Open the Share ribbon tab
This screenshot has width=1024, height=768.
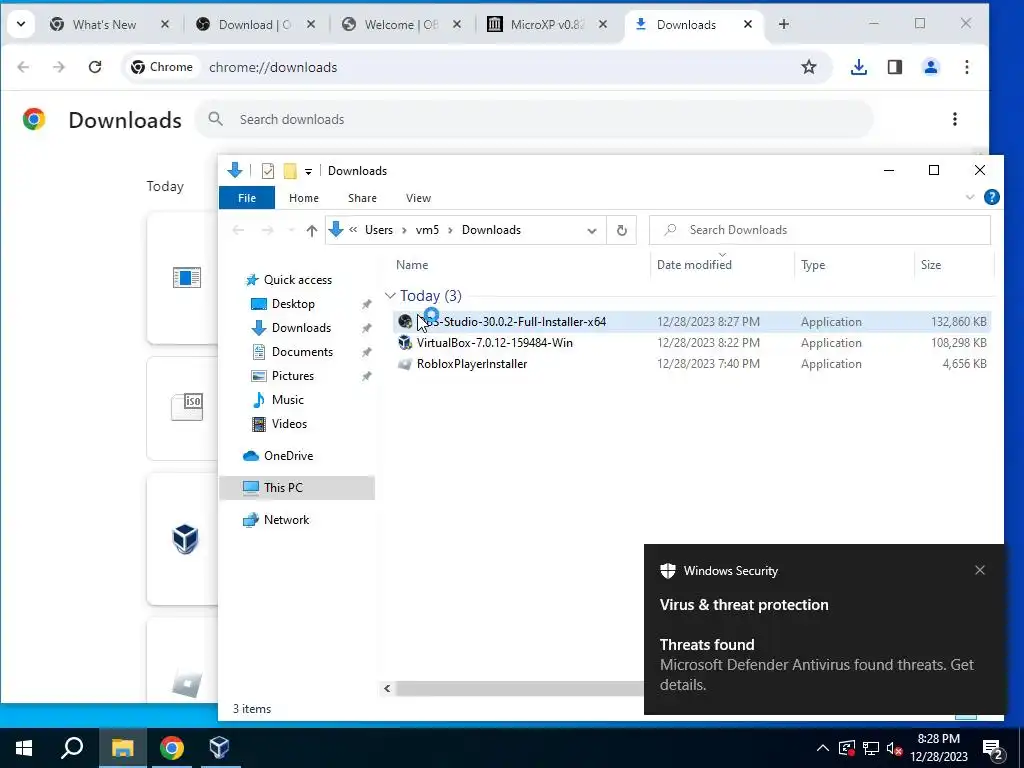point(362,198)
